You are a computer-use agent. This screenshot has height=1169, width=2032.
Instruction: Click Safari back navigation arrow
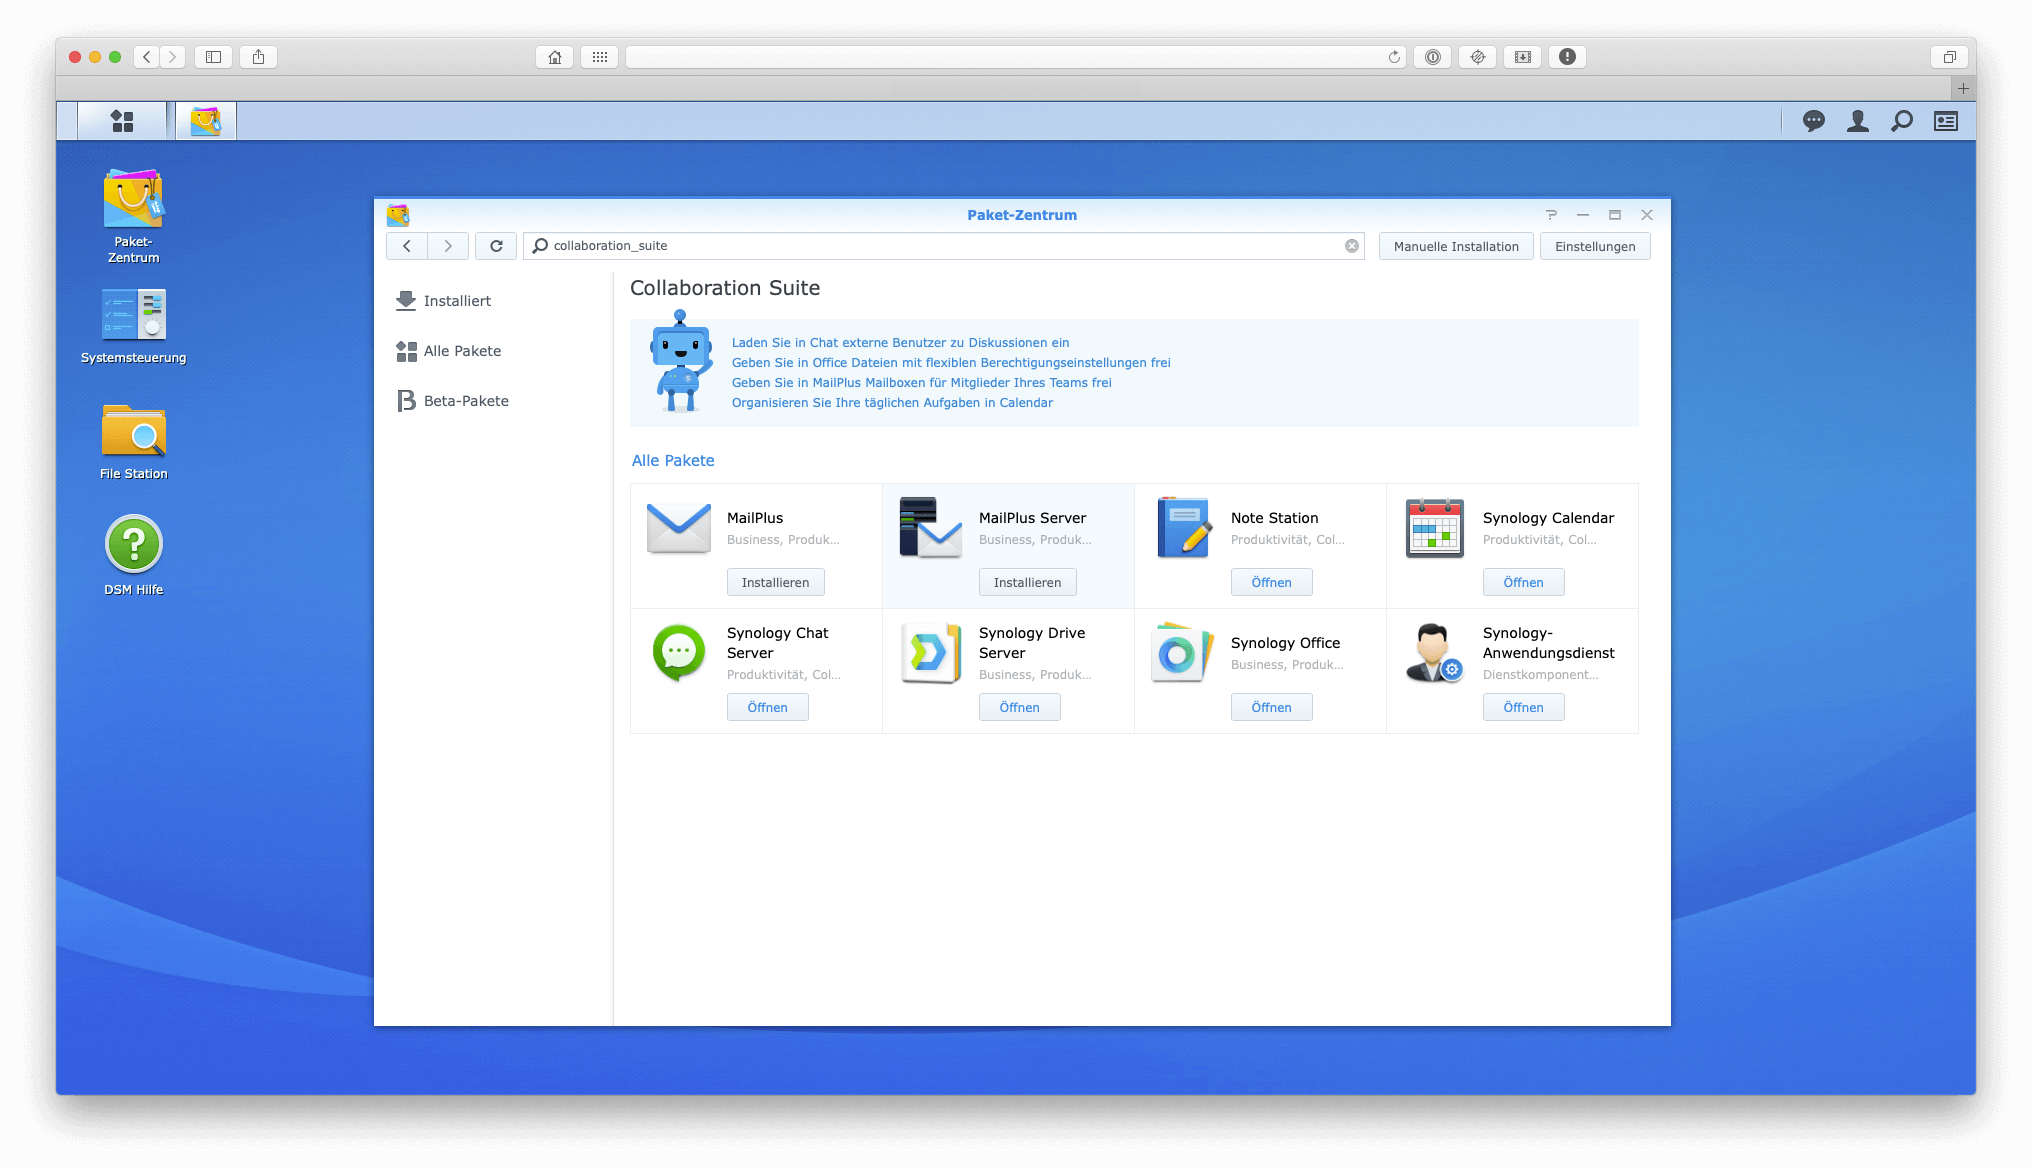coord(147,57)
